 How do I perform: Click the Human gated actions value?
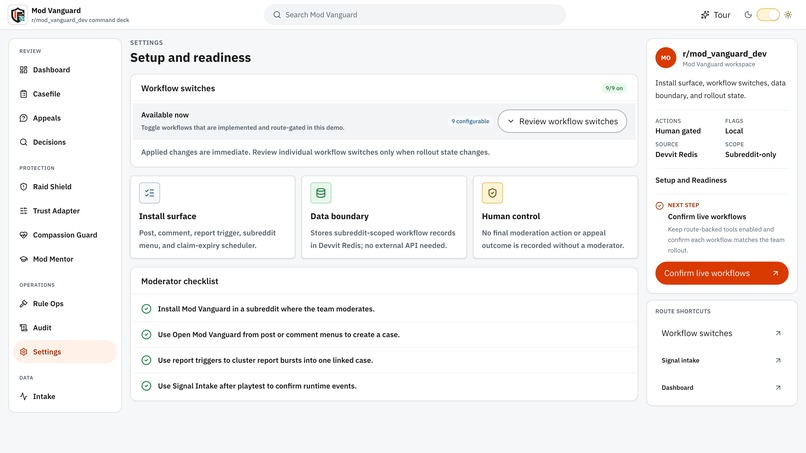click(x=678, y=131)
